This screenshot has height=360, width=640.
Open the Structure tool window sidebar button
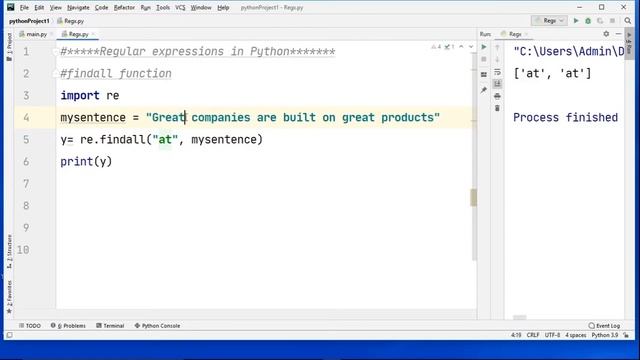coord(9,251)
